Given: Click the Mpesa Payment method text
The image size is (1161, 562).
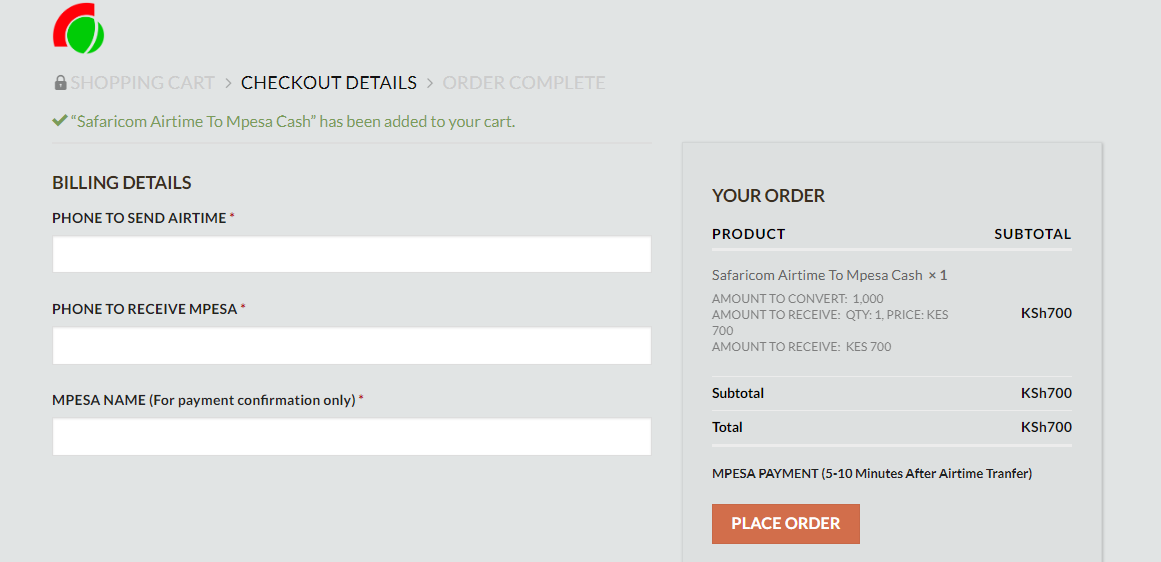Looking at the screenshot, I should click(x=872, y=473).
